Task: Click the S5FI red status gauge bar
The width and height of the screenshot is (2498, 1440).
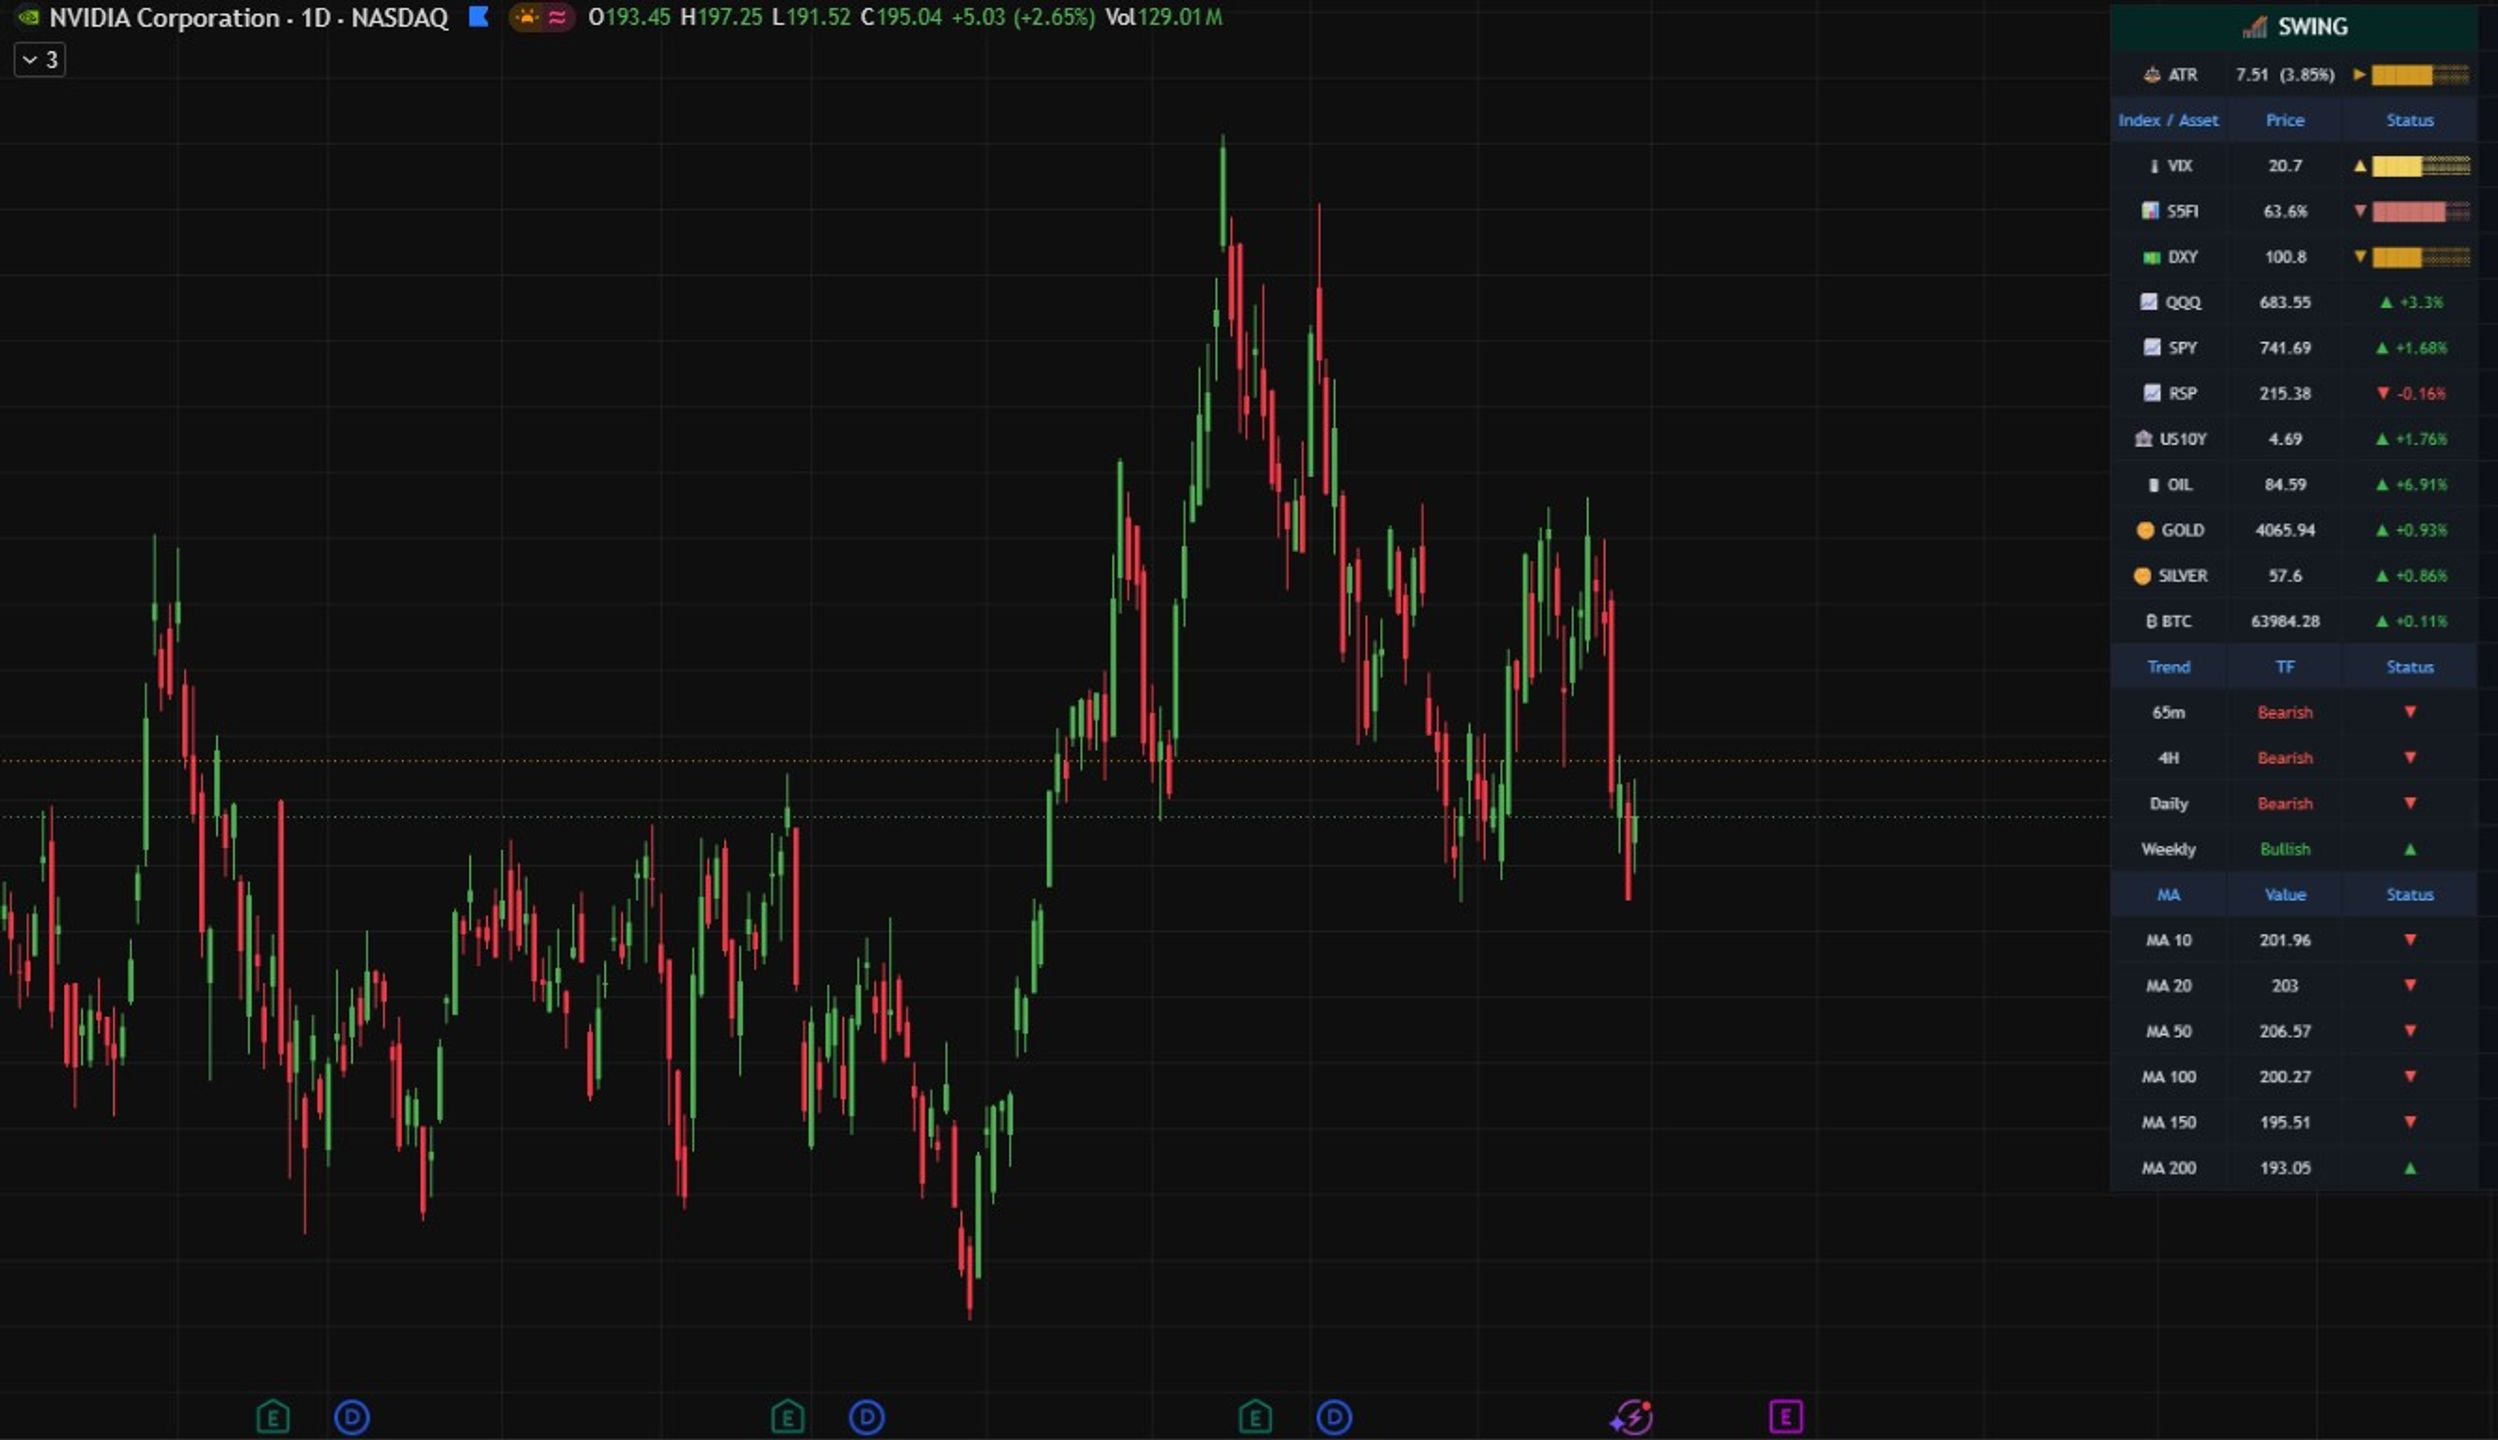Action: pos(2420,211)
